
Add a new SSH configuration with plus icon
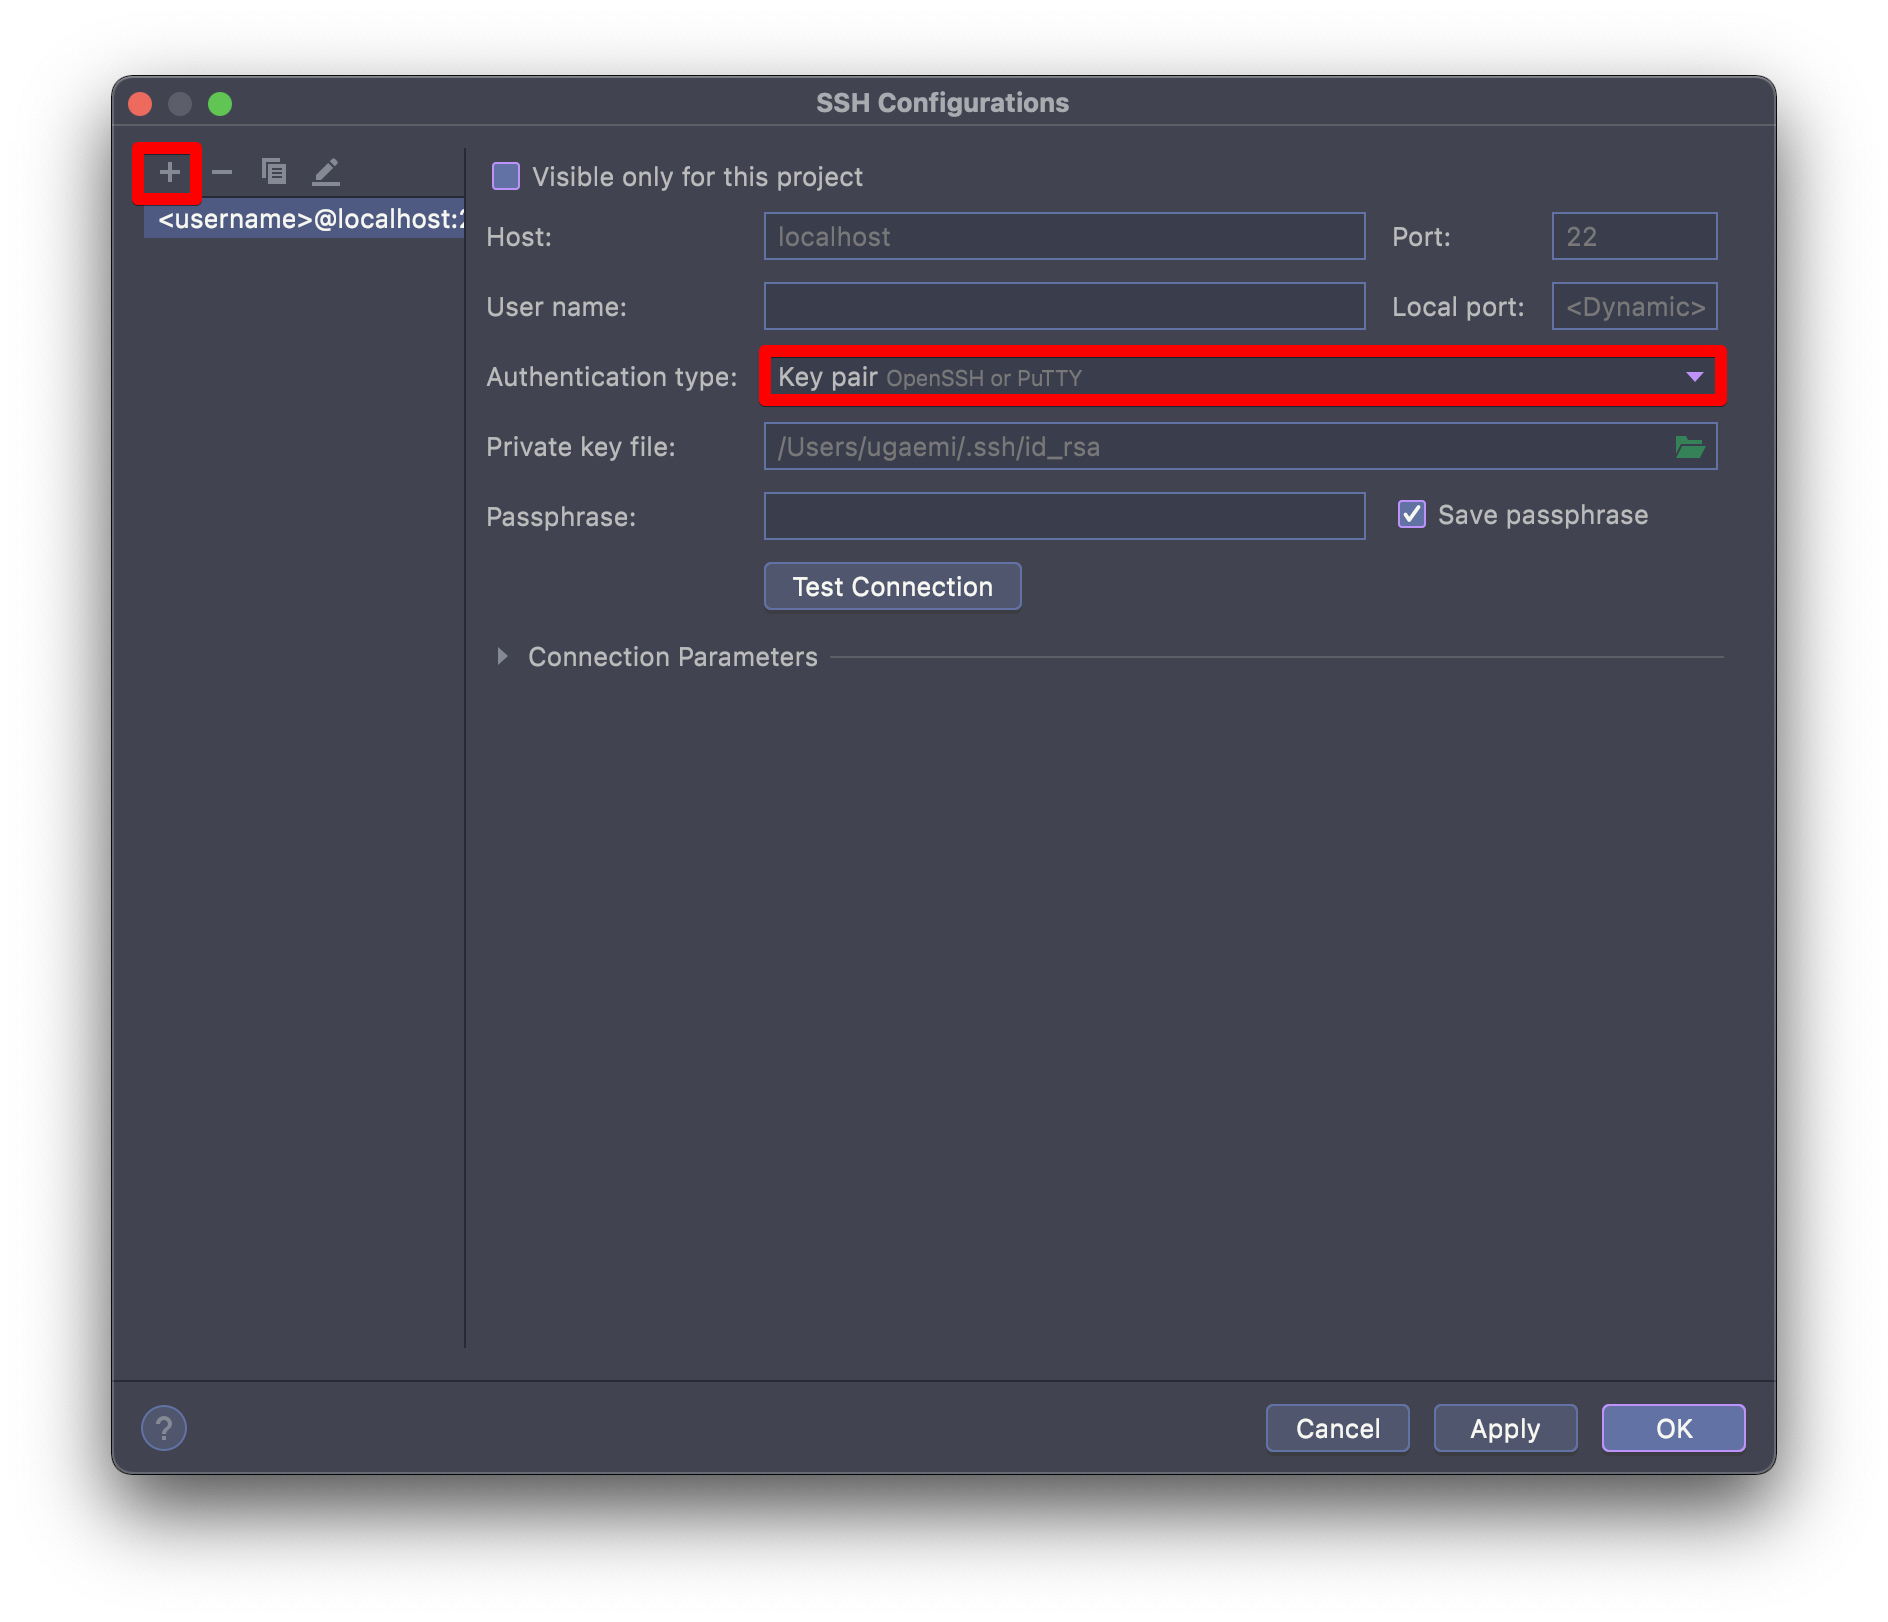[x=169, y=172]
